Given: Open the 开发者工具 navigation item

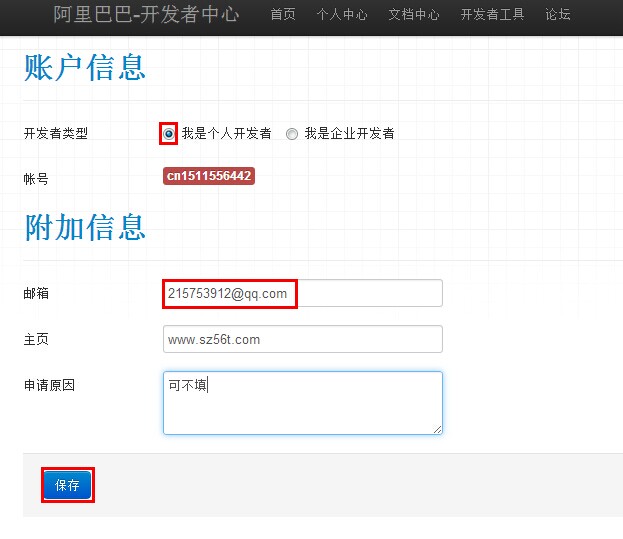Looking at the screenshot, I should 492,15.
